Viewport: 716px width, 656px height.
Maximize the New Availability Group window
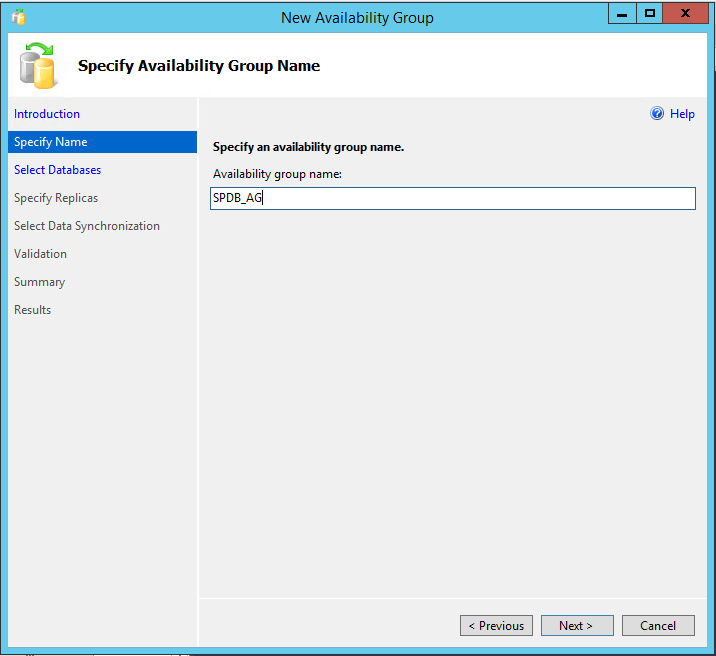pos(649,14)
